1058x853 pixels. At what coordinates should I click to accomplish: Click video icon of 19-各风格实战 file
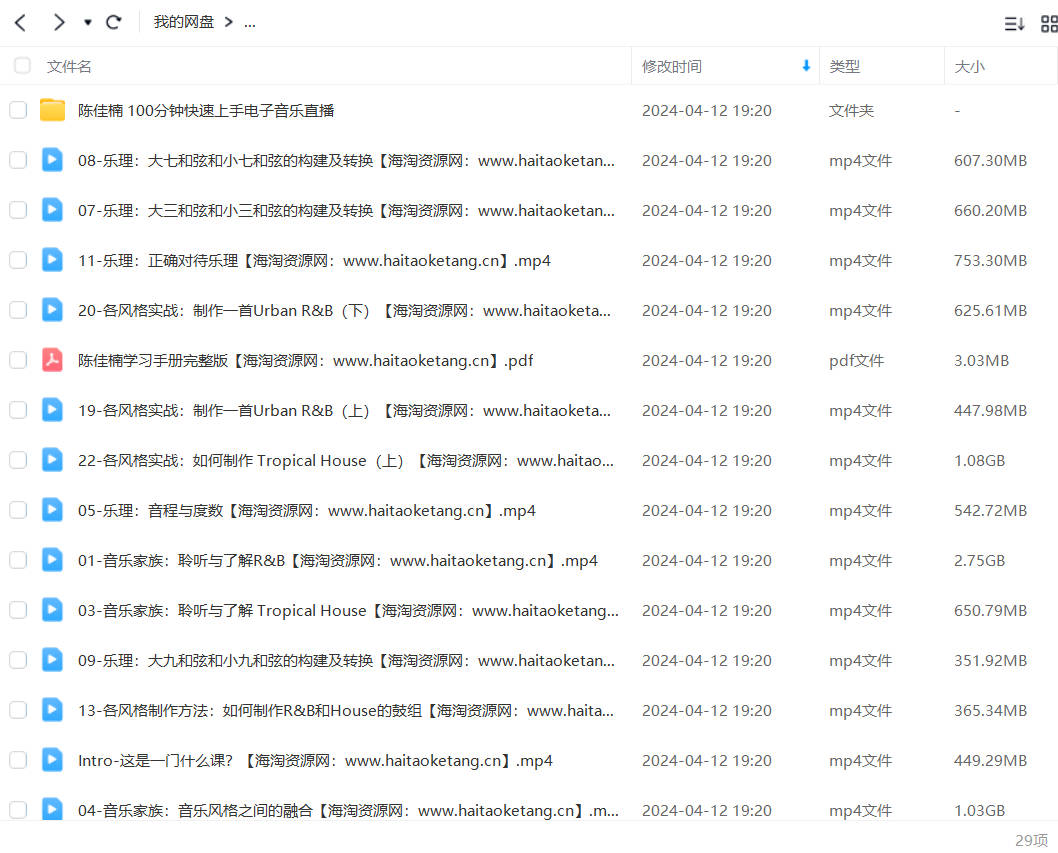tap(52, 410)
